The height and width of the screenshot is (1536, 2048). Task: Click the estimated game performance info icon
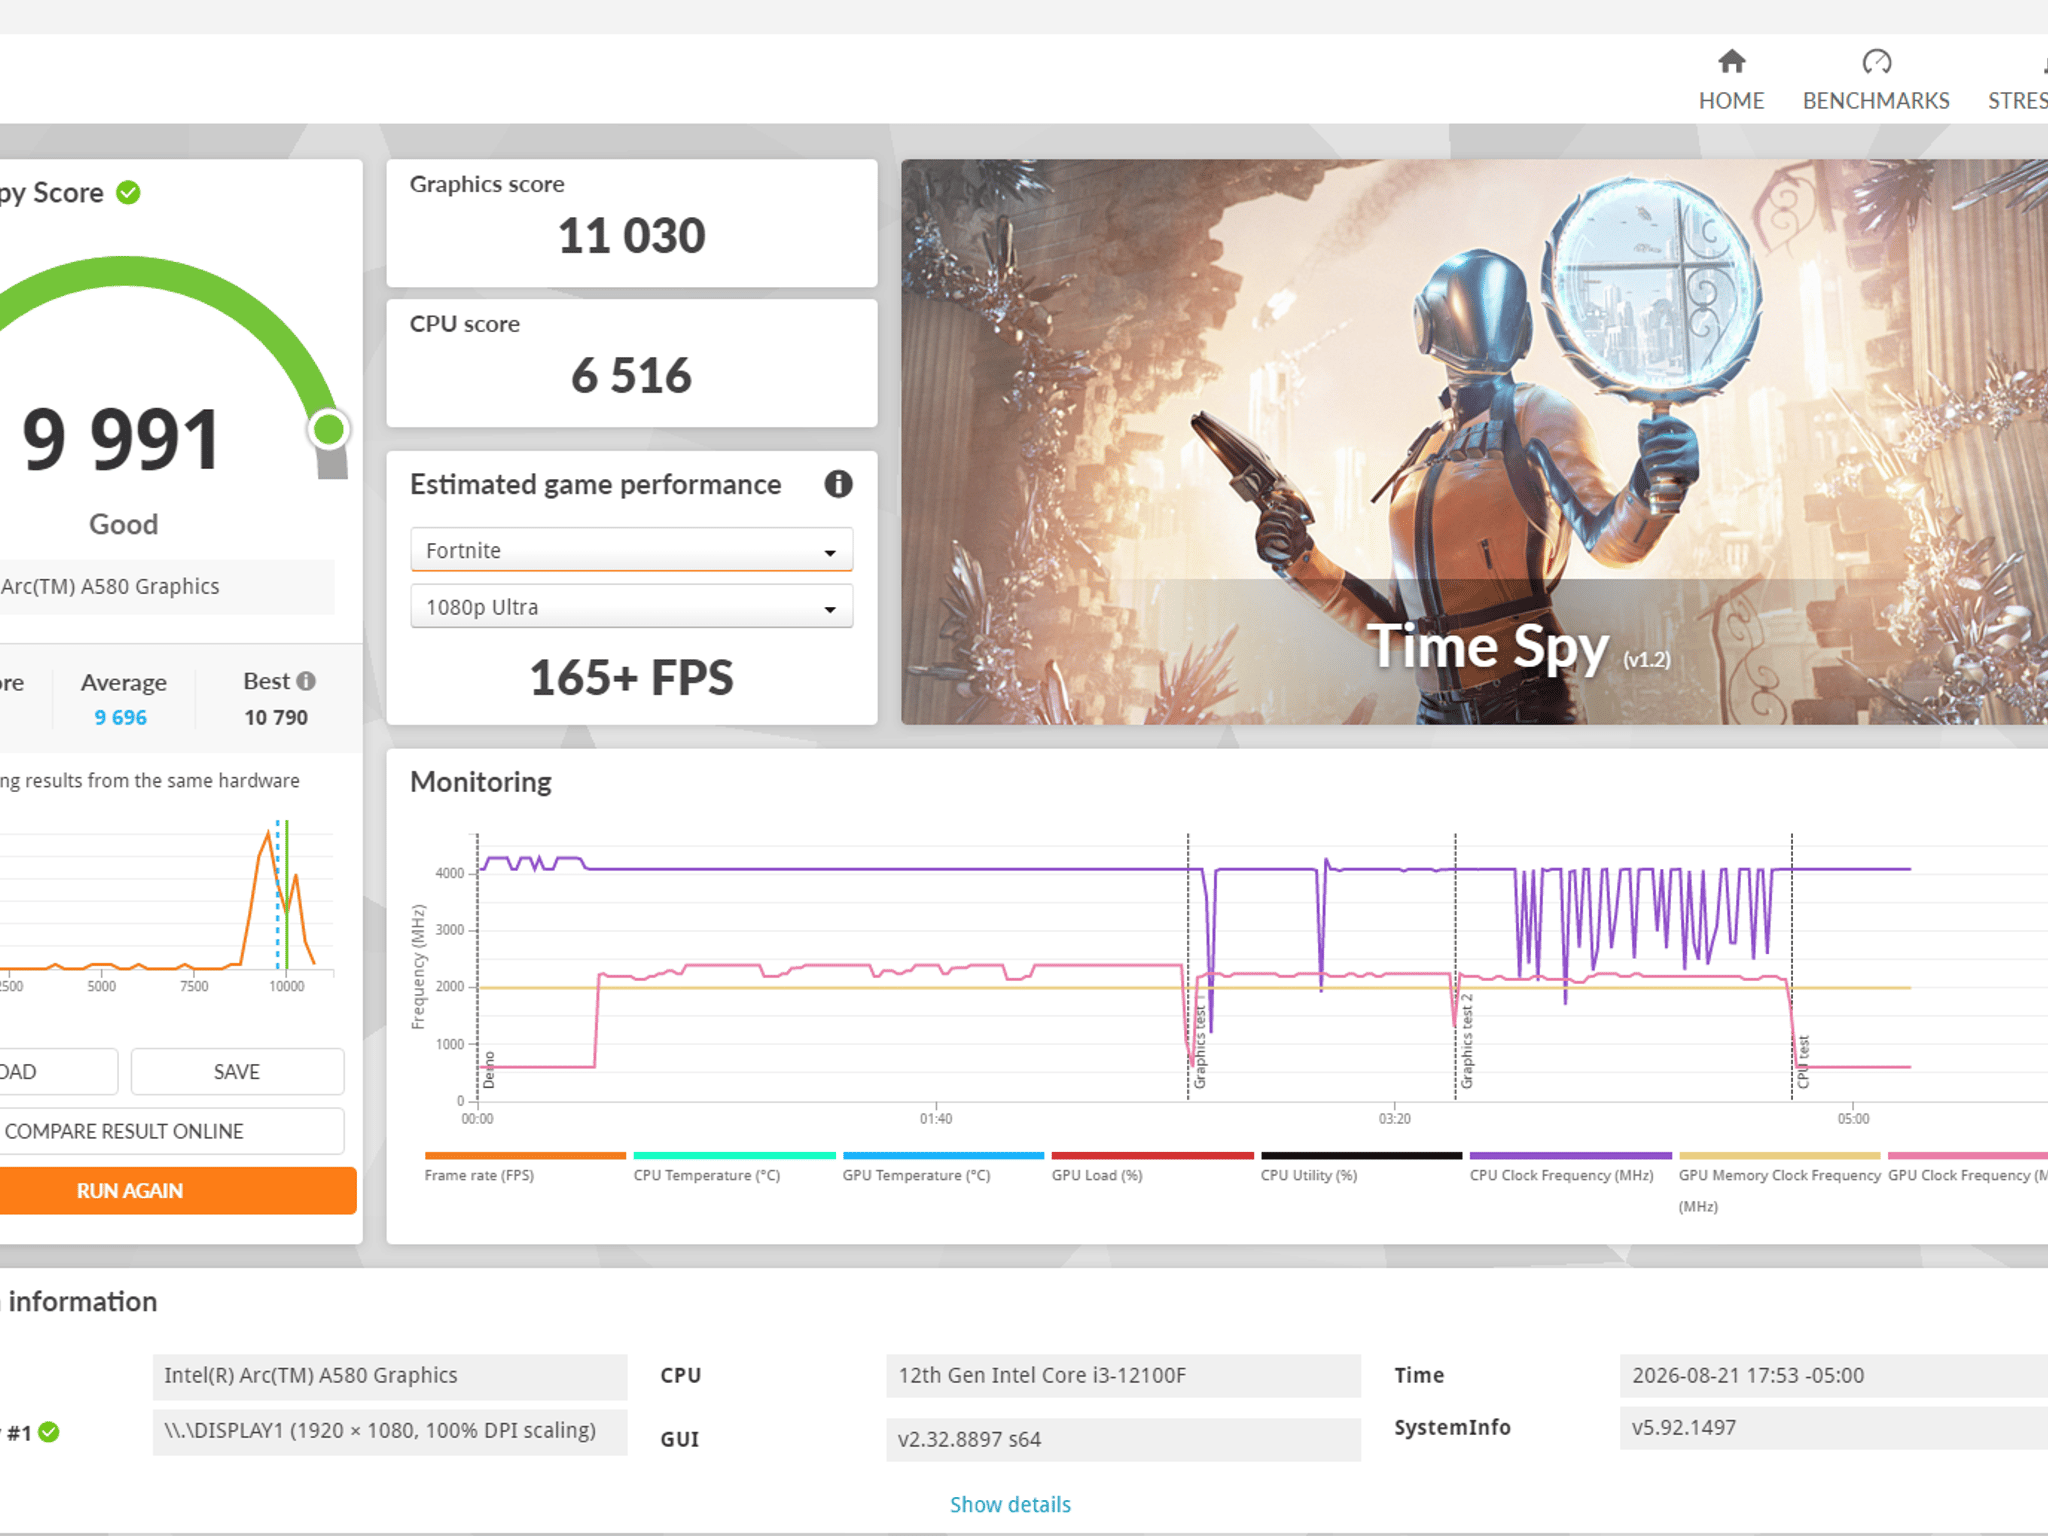(x=838, y=484)
